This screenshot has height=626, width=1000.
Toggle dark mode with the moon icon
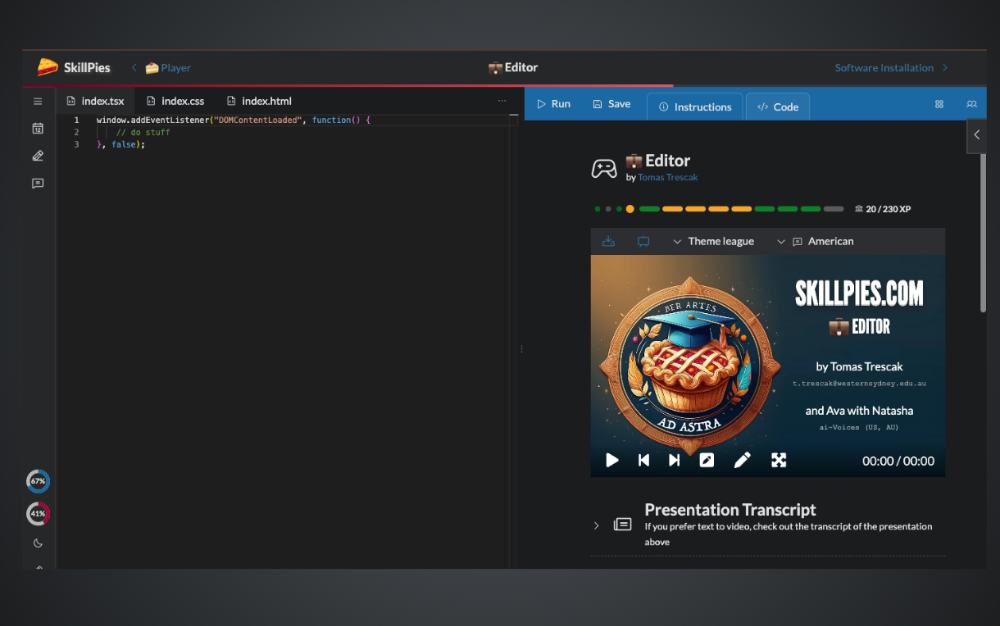tap(38, 543)
